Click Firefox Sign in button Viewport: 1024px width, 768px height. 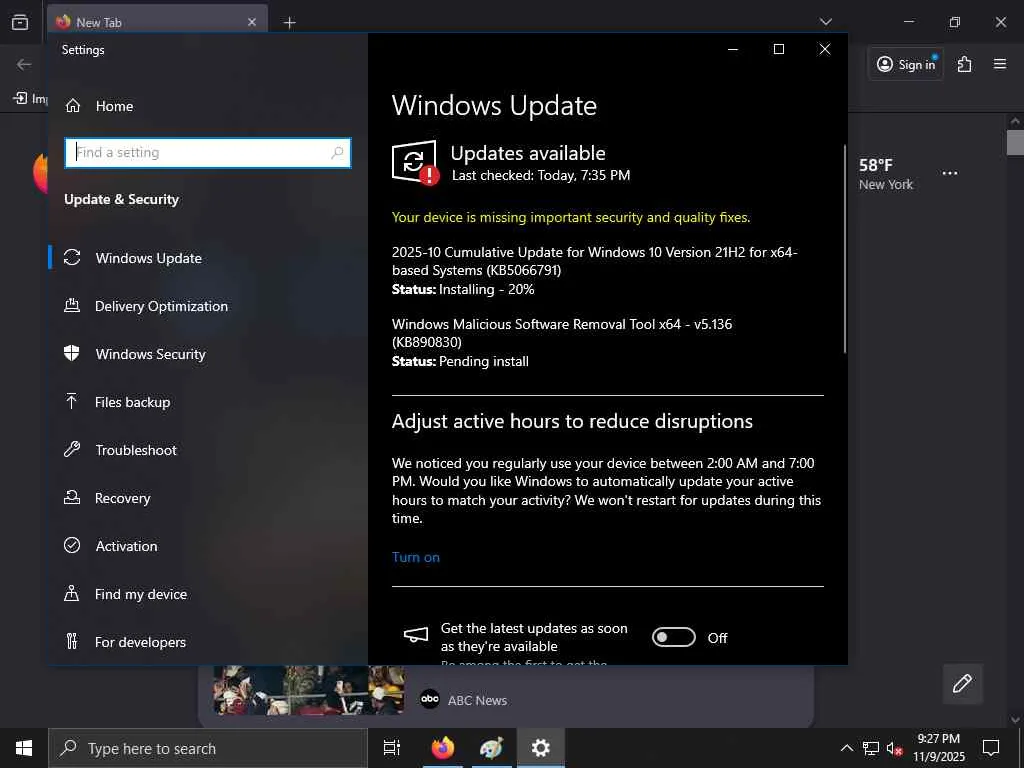point(906,64)
